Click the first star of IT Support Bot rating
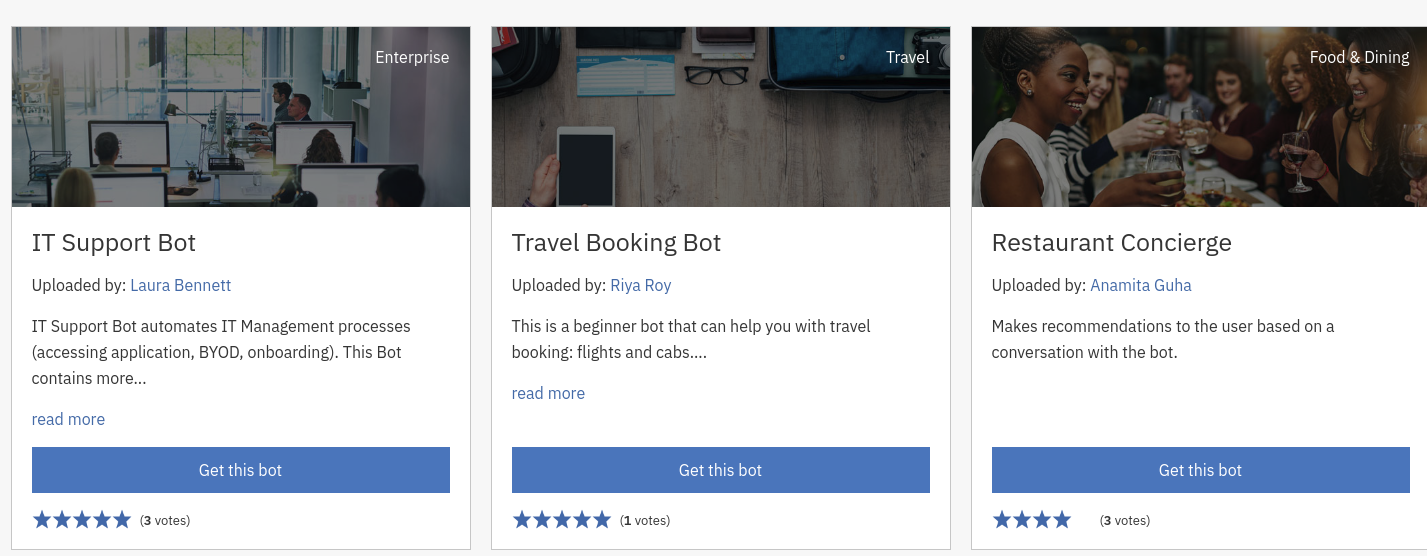1427x556 pixels. point(42,520)
